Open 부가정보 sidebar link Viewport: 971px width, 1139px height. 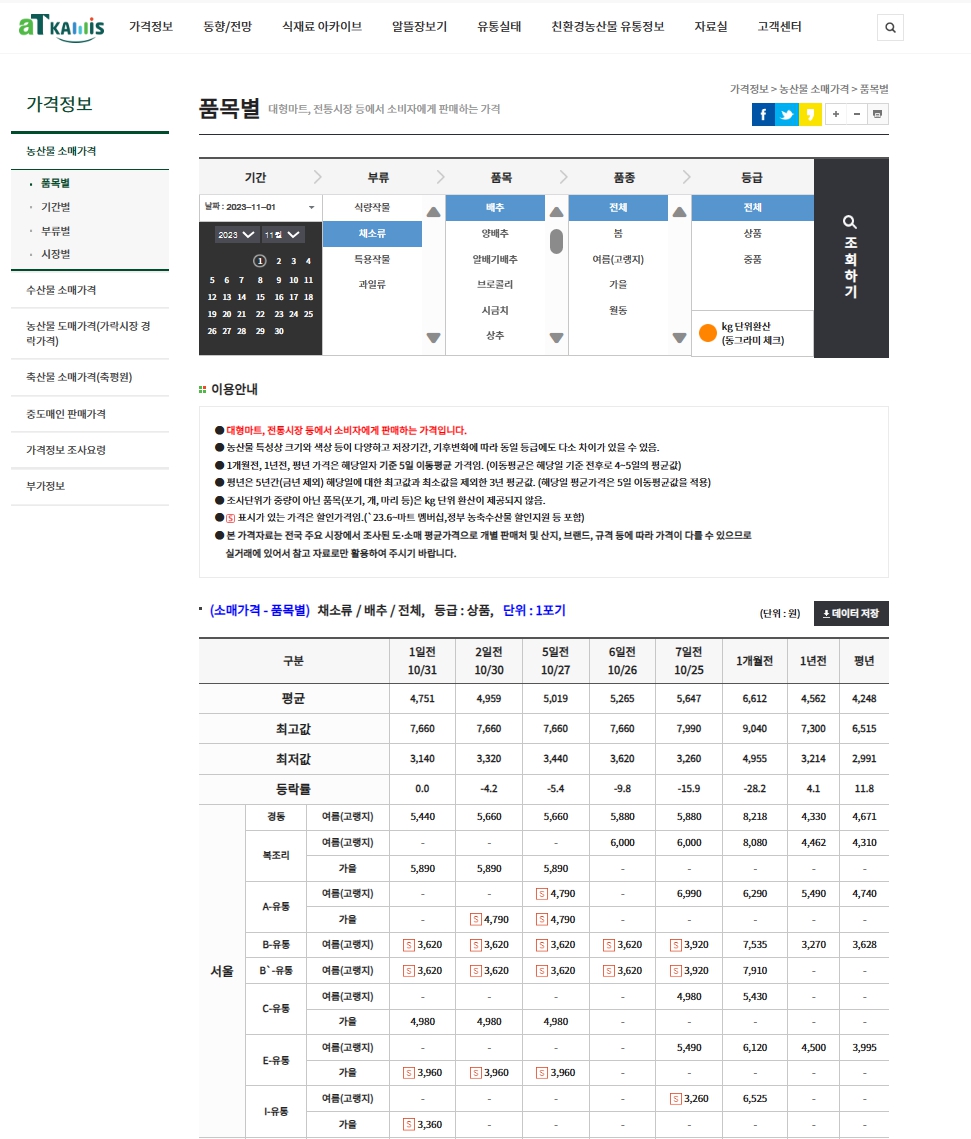46,486
